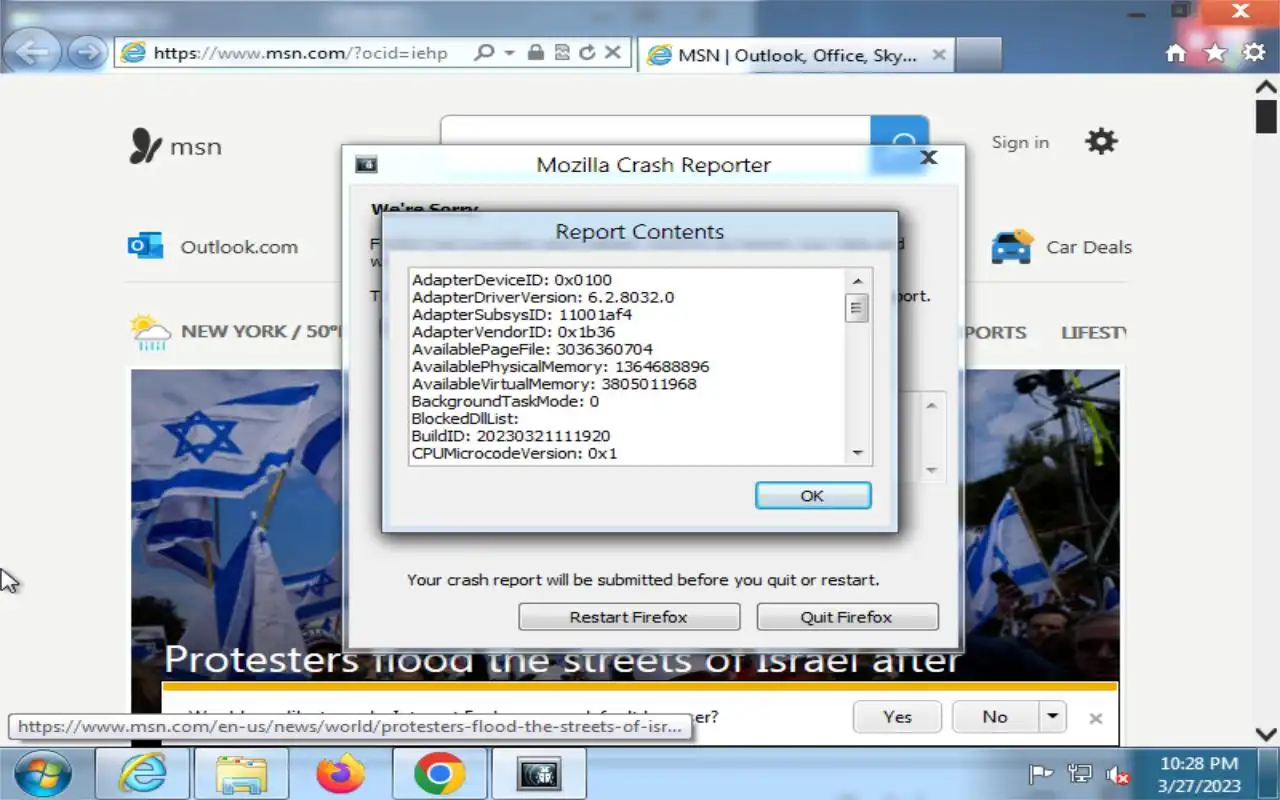This screenshot has height=800, width=1280.
Task: Open the address bar autocomplete dropdown arrow
Action: coord(509,53)
